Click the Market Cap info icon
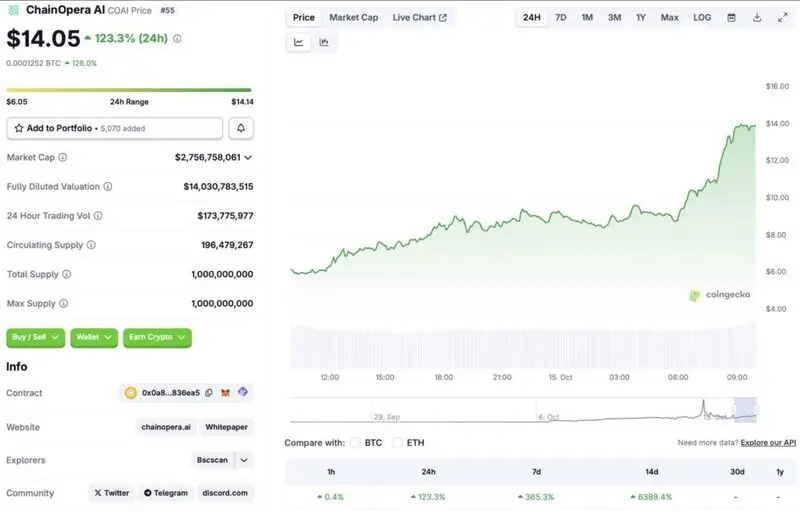 [63, 157]
